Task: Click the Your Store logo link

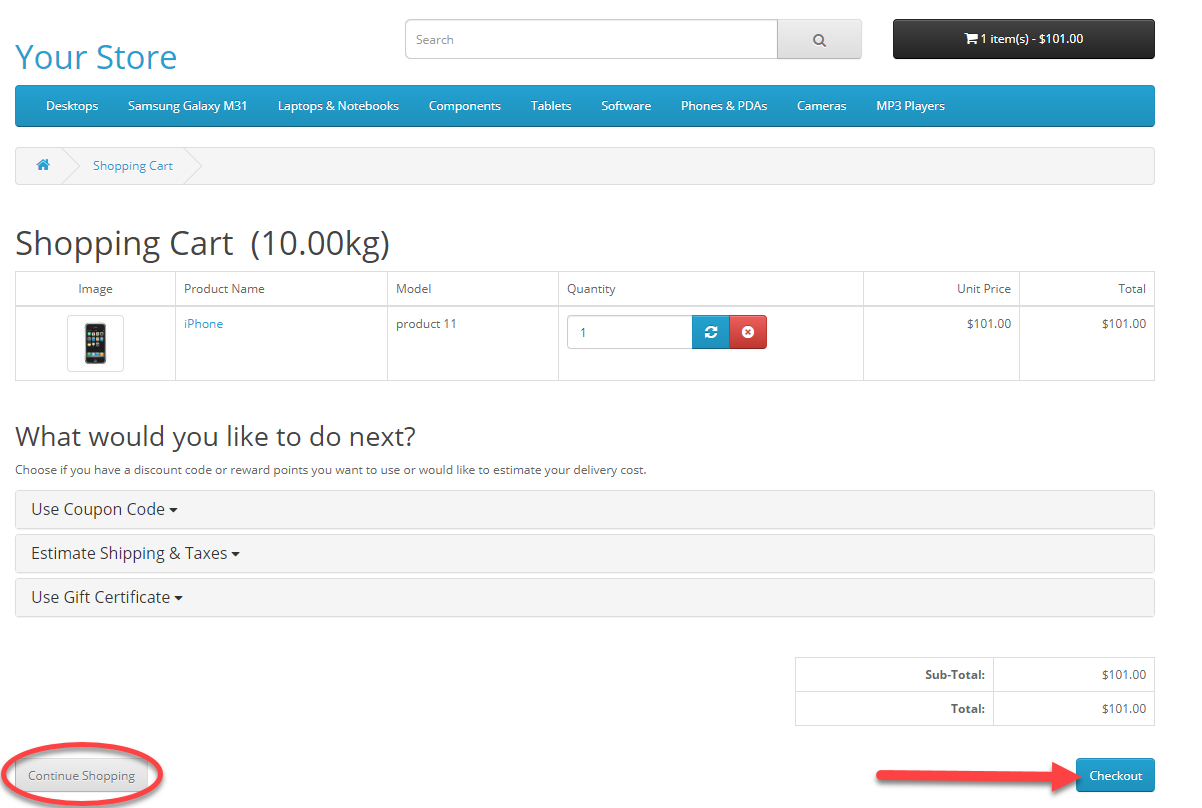Action: (96, 57)
